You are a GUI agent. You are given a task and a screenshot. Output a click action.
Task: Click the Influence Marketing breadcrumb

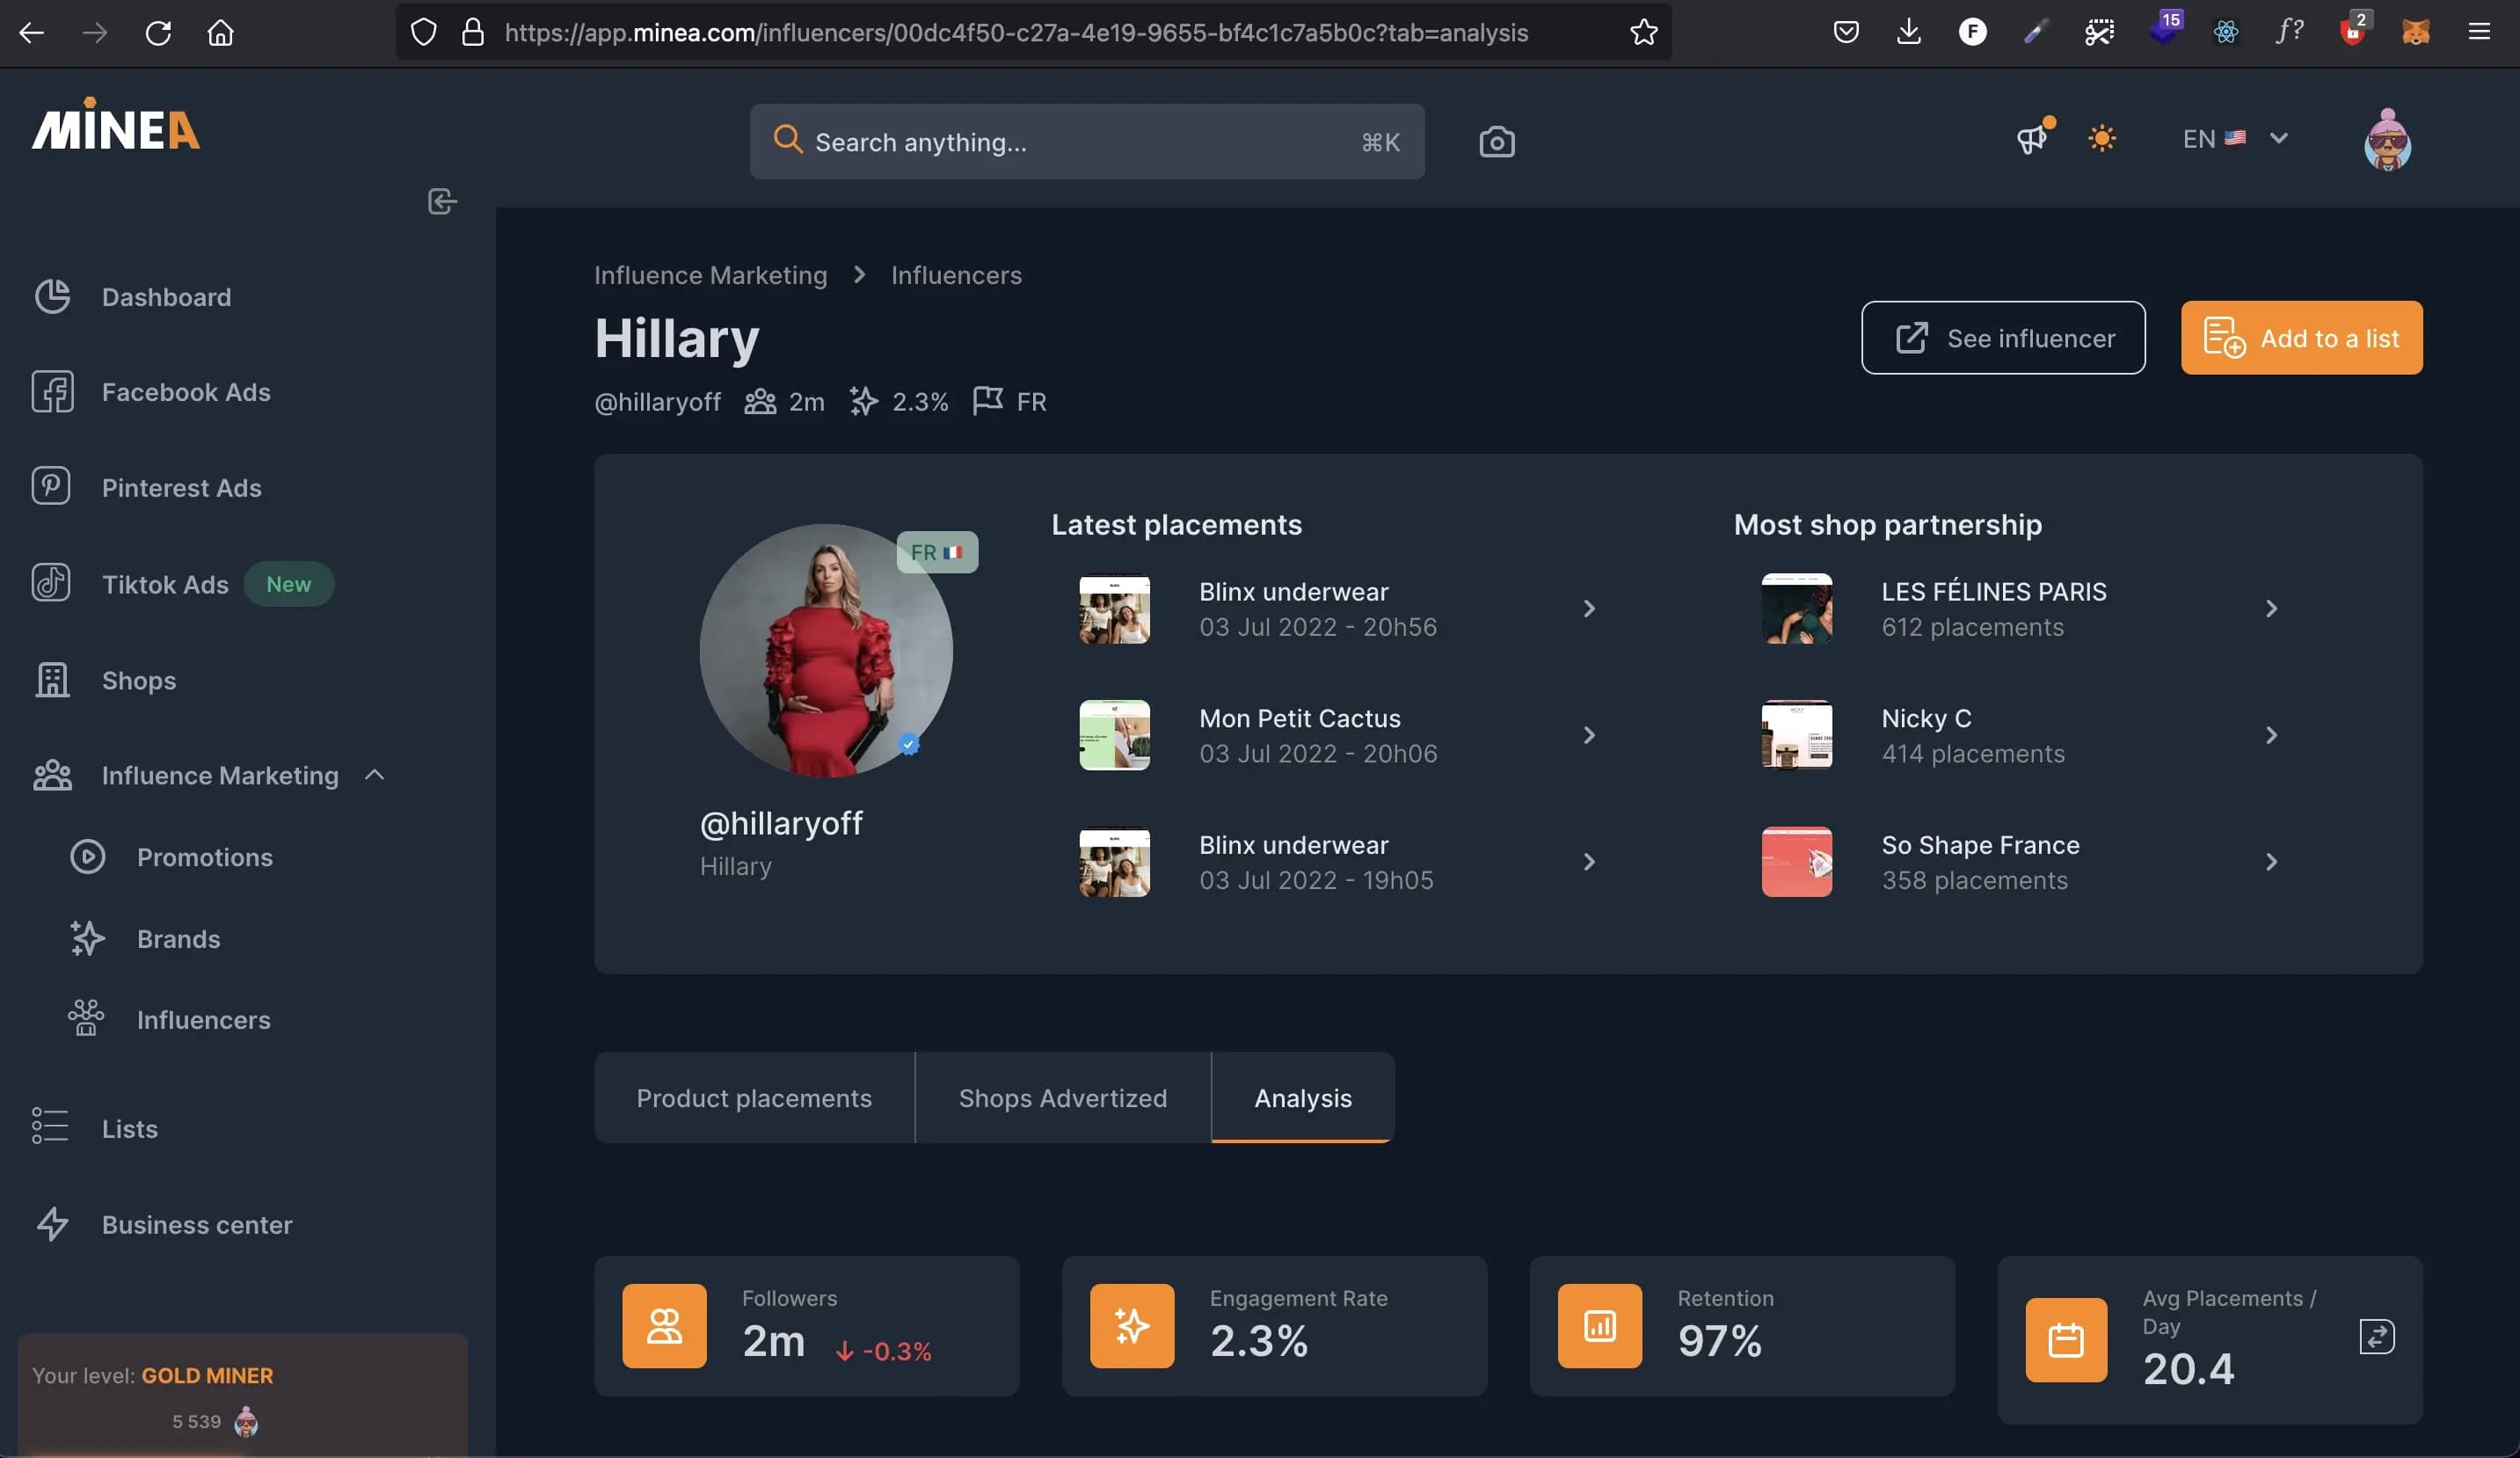[x=710, y=275]
